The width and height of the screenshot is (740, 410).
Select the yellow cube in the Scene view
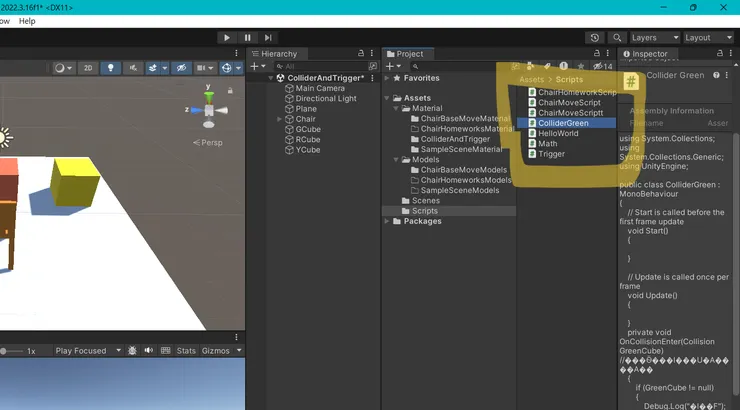[x=75, y=182]
